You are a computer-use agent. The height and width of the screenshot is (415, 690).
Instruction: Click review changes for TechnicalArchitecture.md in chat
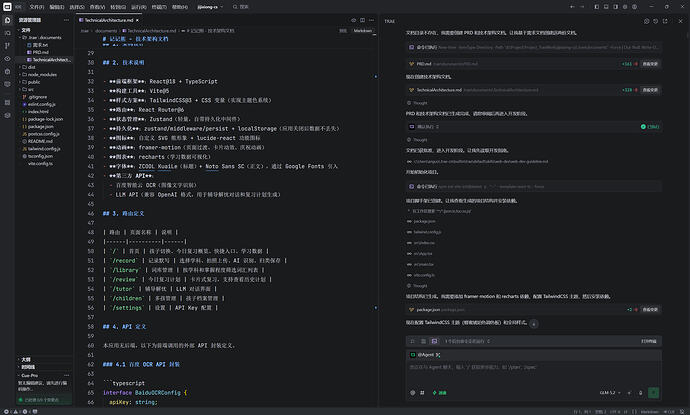650,90
